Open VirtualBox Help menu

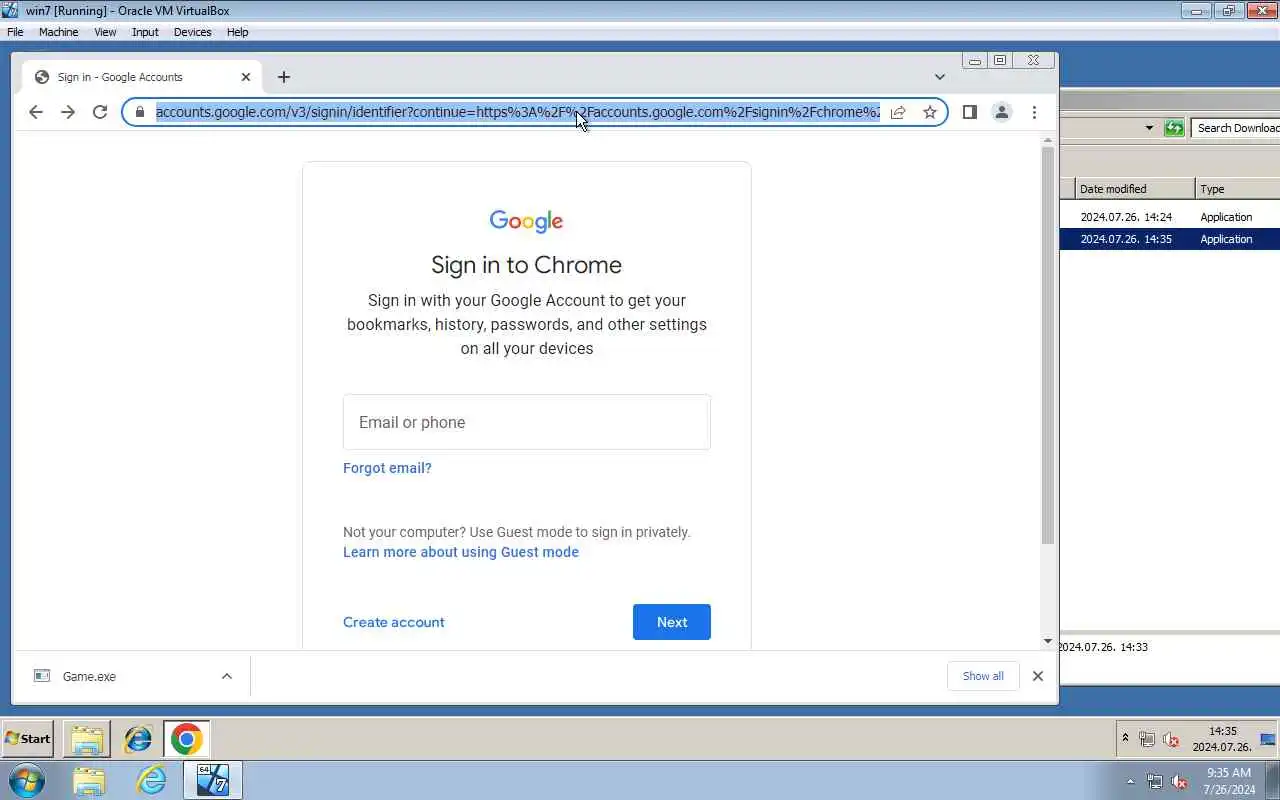[237, 32]
